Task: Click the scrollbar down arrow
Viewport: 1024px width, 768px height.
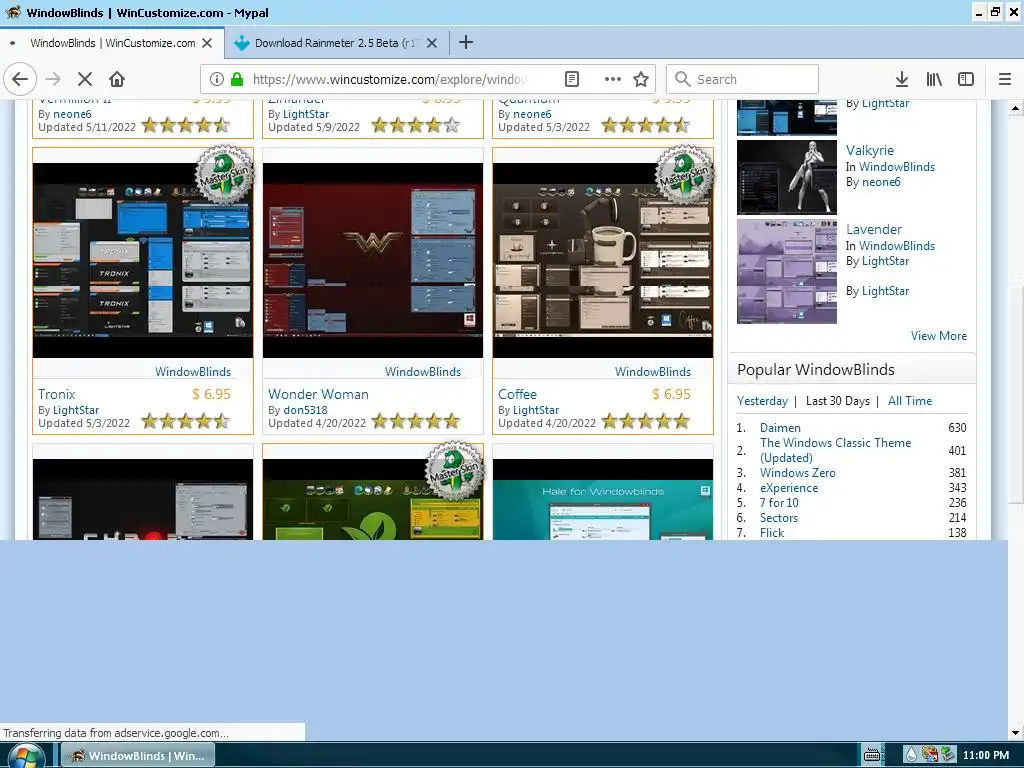Action: tap(1015, 733)
